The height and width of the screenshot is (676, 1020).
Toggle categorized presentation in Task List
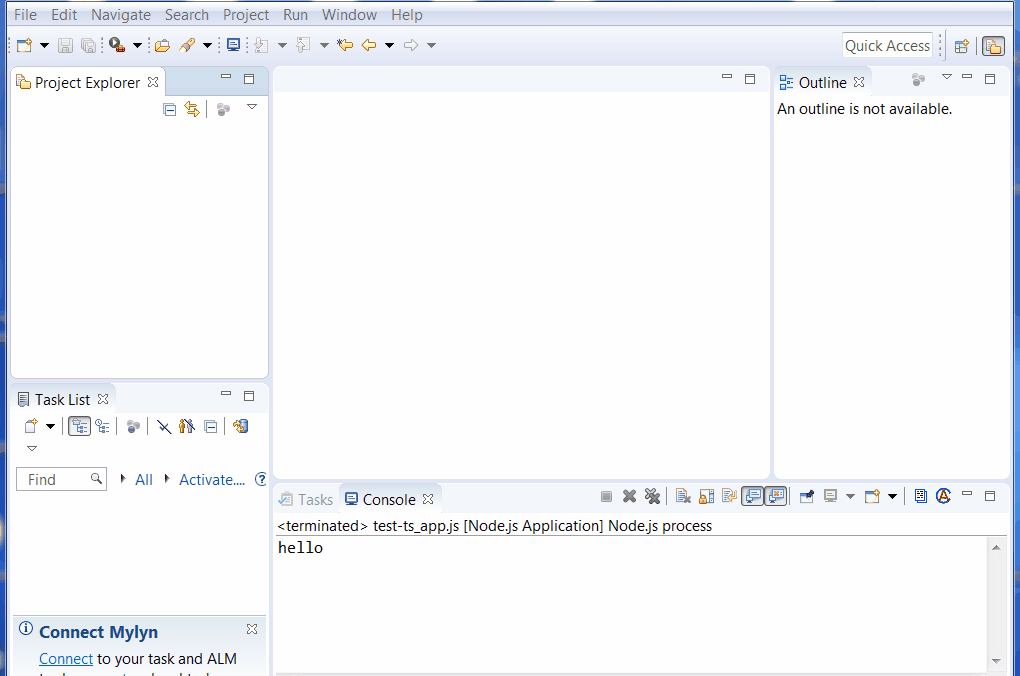(79, 425)
